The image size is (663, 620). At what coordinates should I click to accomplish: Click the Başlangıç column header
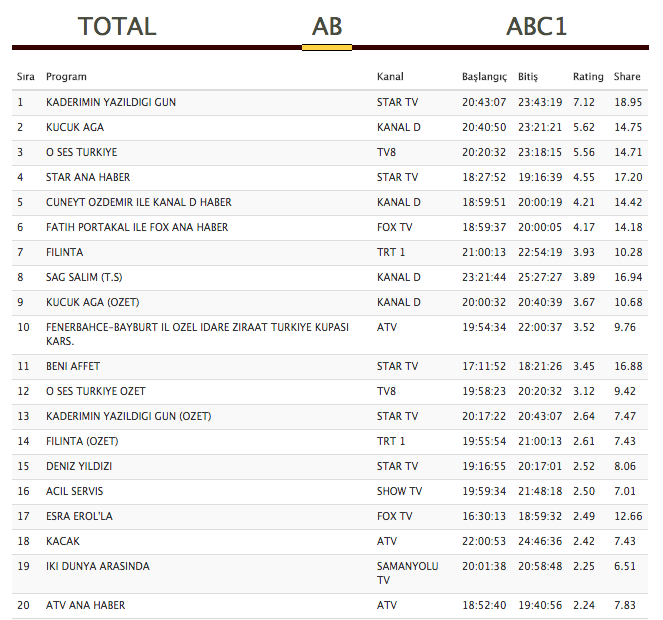coord(484,77)
